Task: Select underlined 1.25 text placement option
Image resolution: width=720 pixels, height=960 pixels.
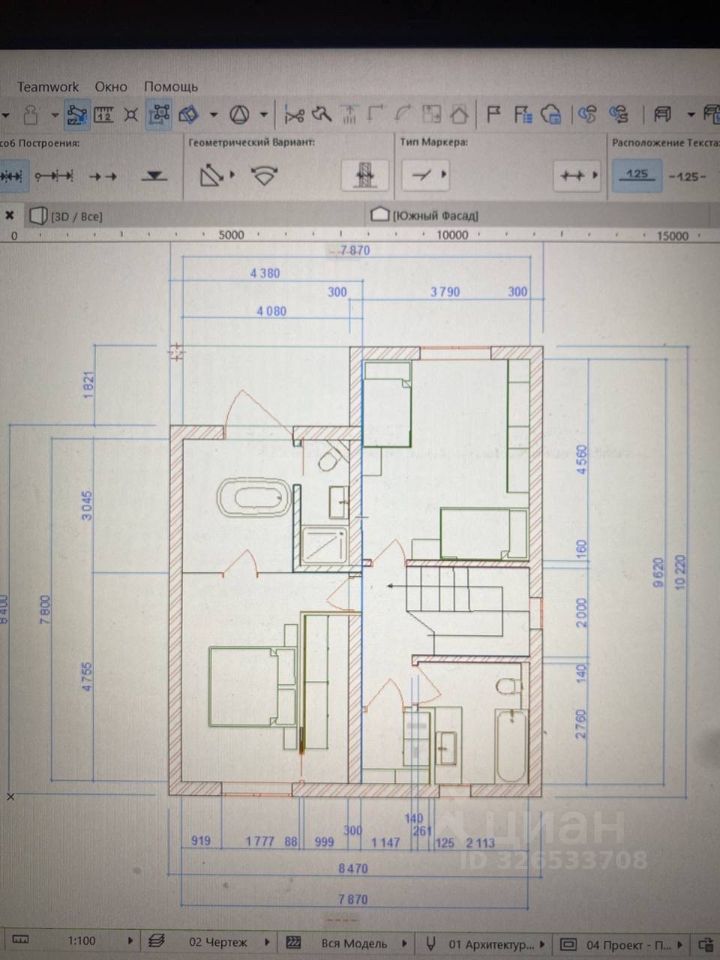Action: coord(637,176)
